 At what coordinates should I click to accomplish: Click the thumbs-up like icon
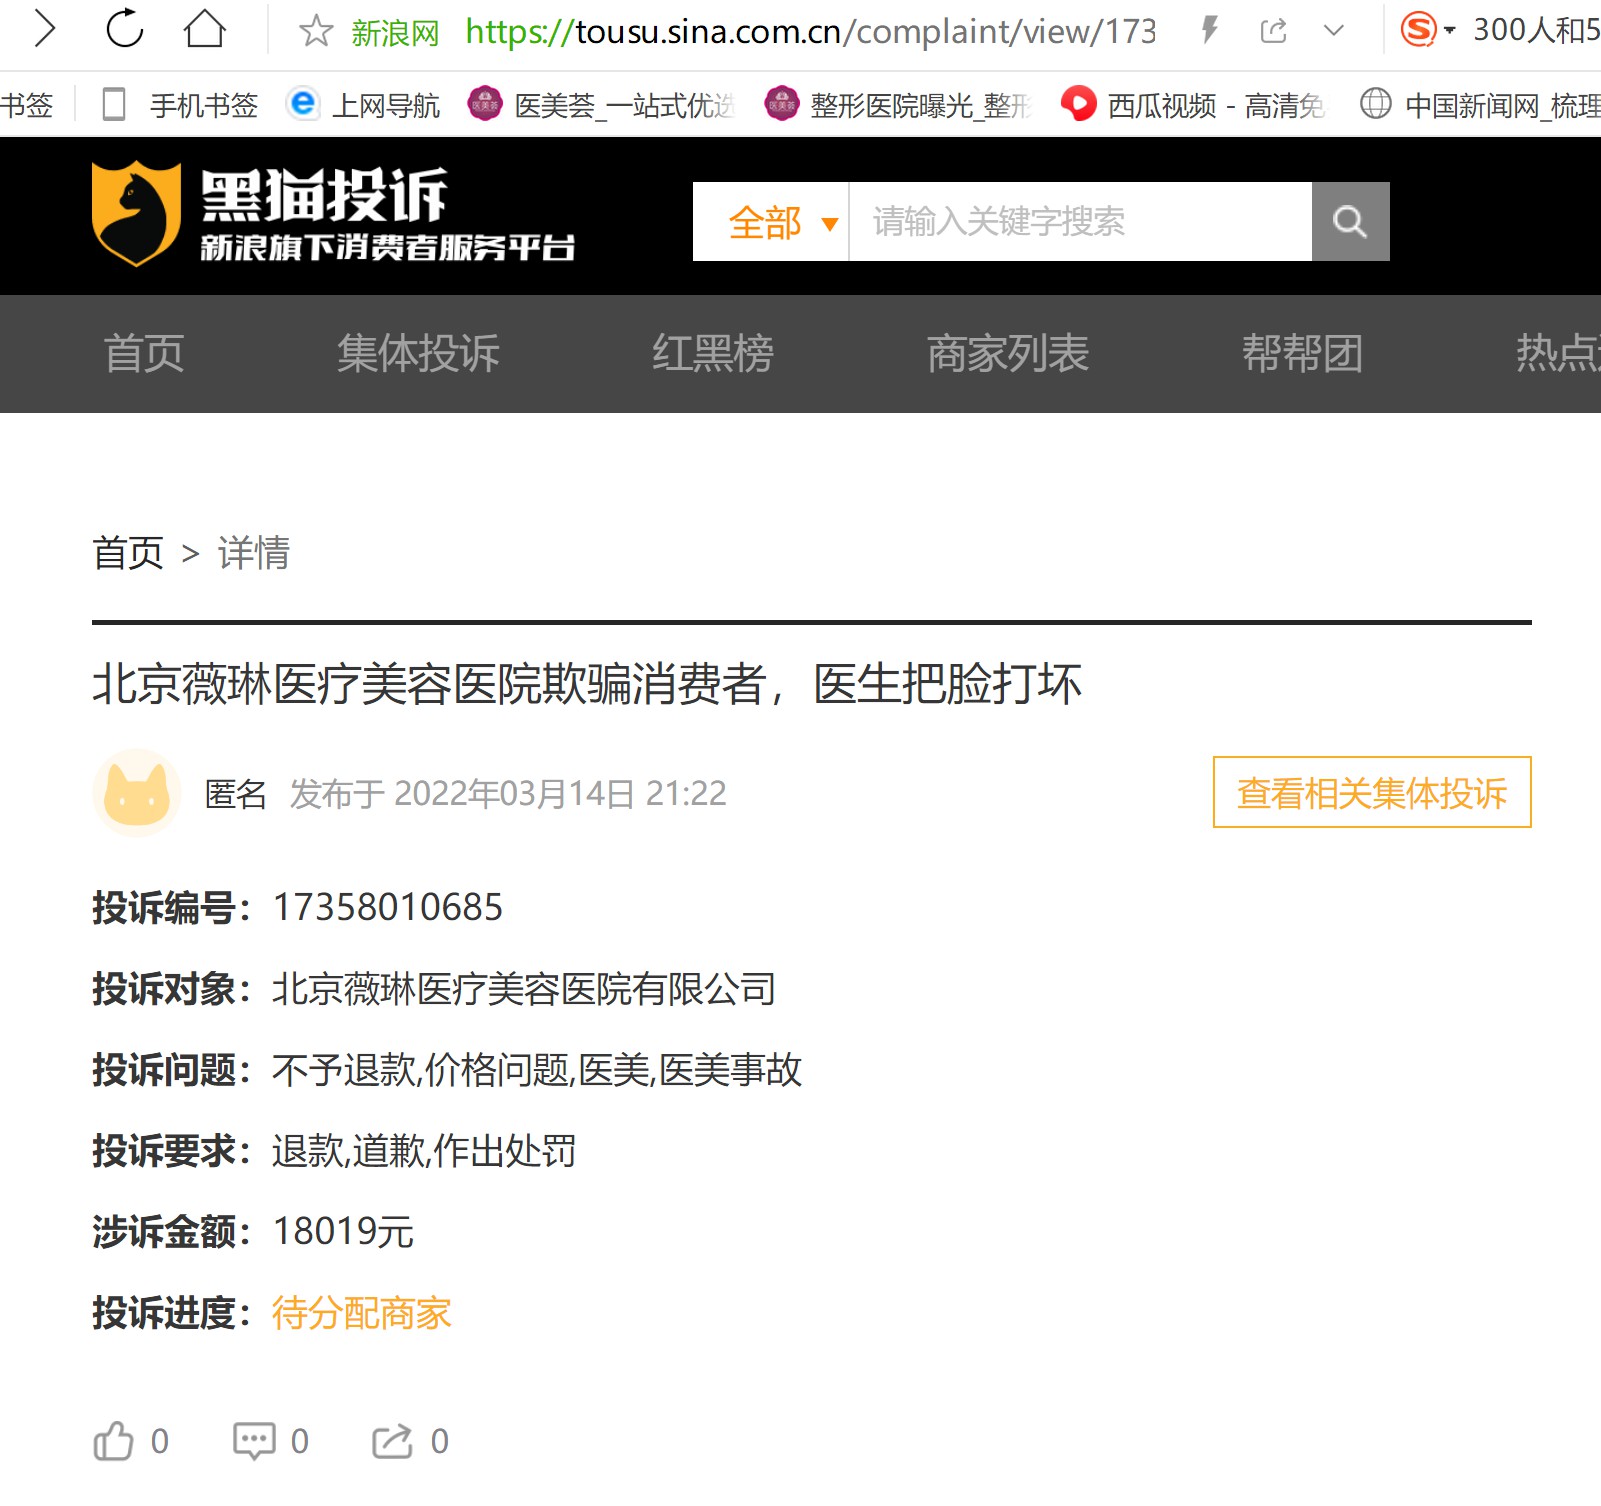click(x=113, y=1441)
